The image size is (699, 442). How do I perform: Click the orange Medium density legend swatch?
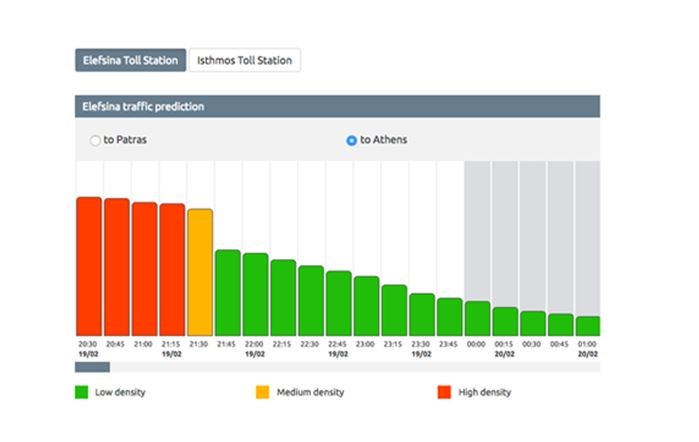[x=263, y=392]
